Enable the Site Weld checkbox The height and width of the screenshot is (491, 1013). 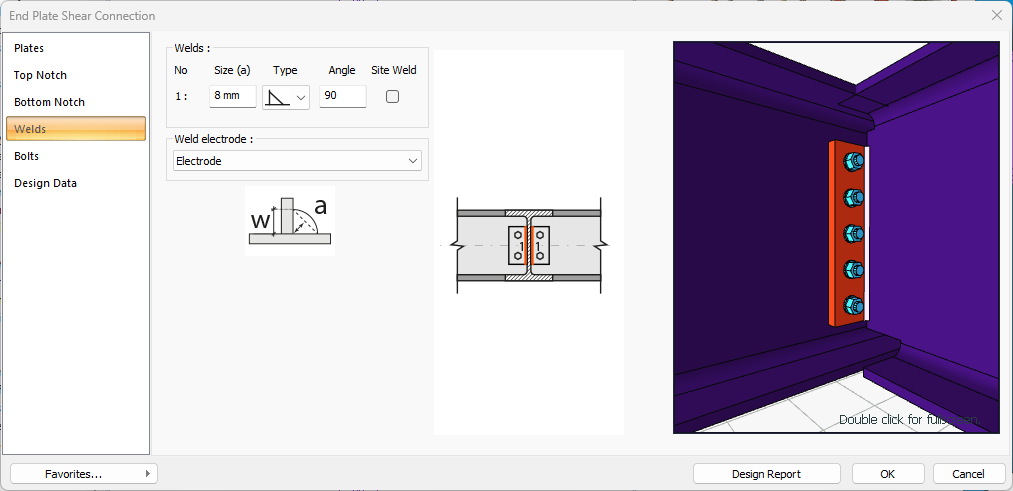click(393, 97)
